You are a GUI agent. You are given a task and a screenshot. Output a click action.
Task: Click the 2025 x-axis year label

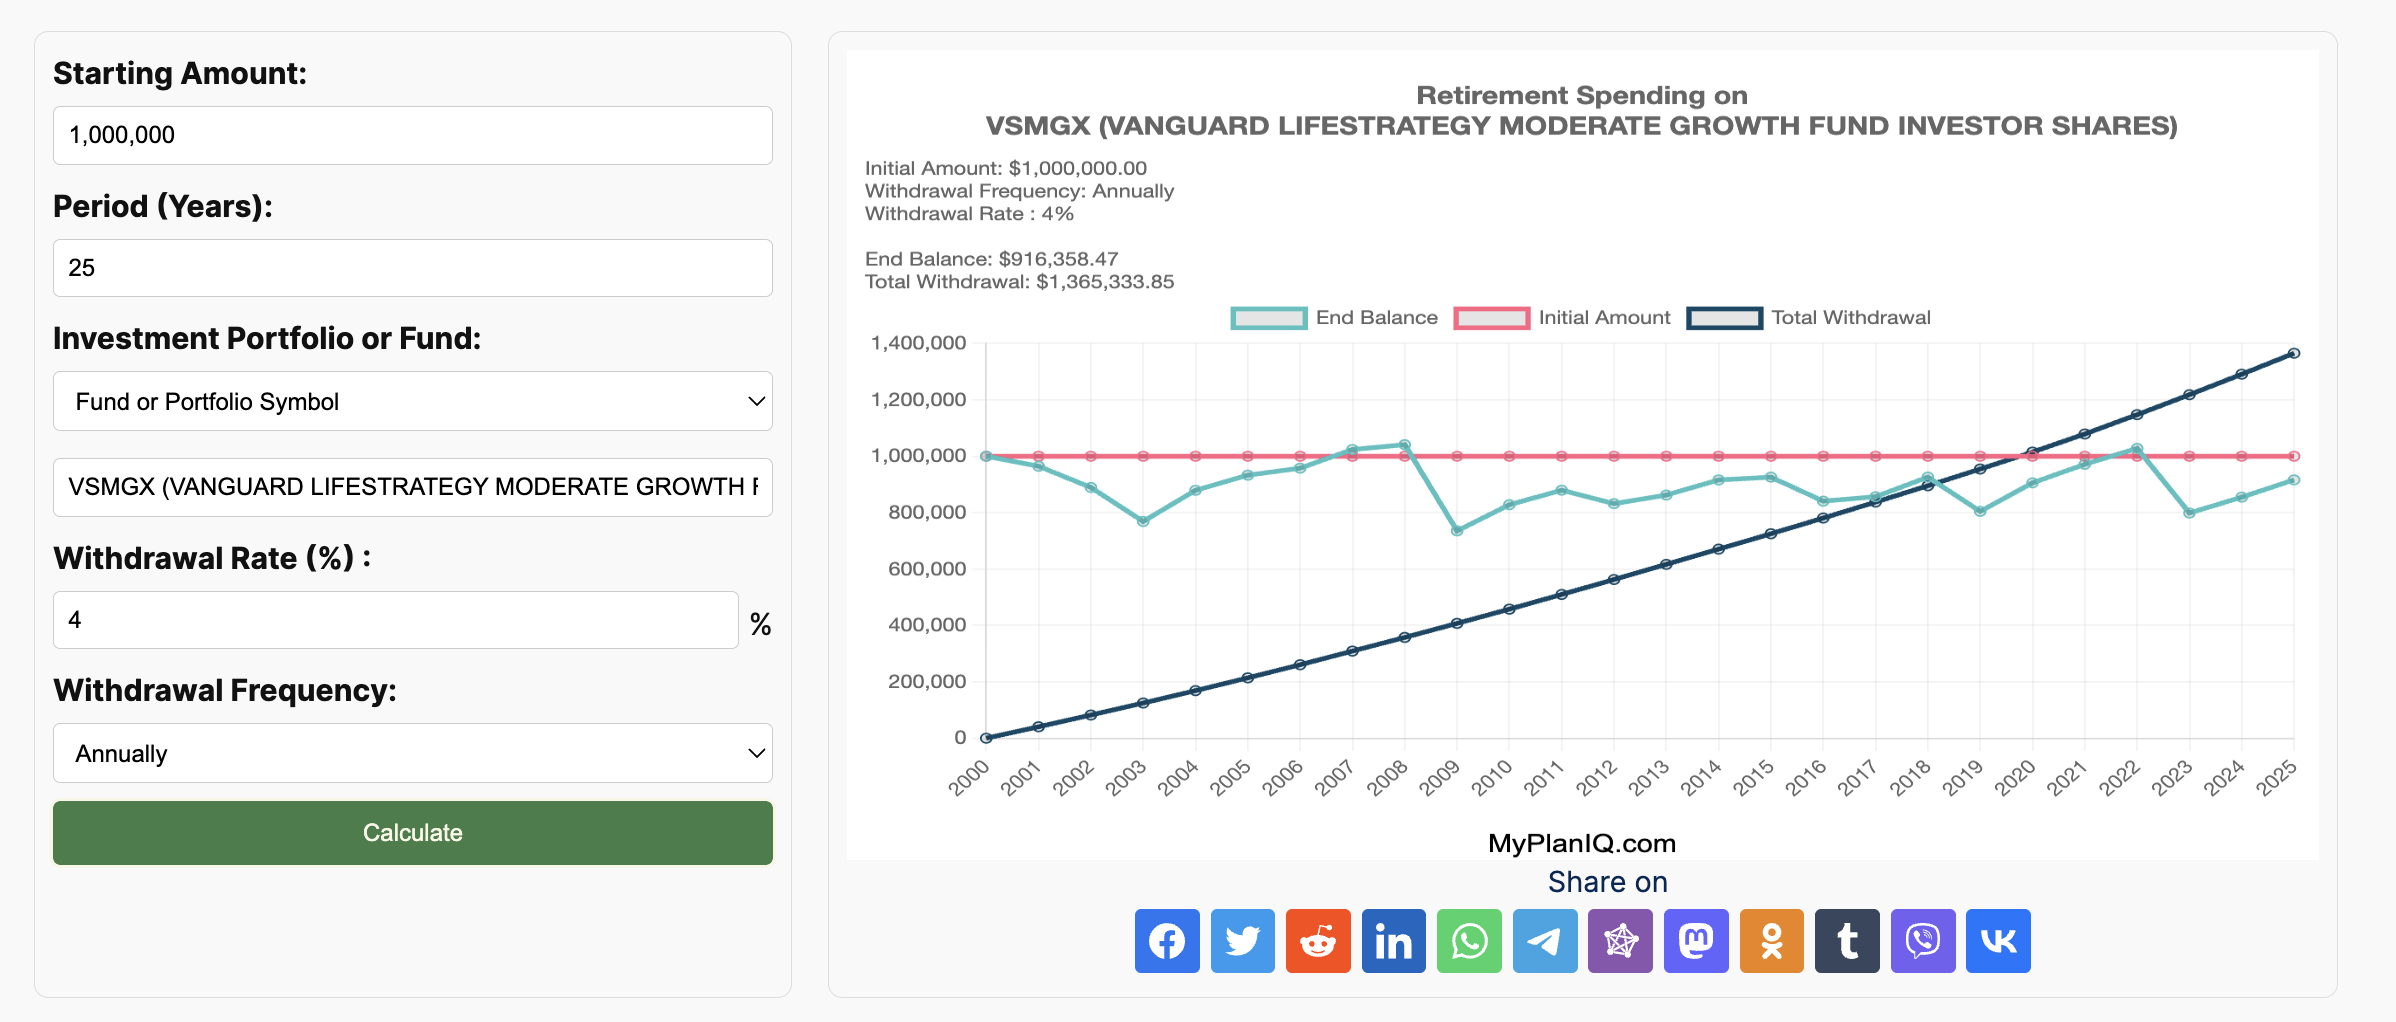pyautogui.click(x=2276, y=778)
